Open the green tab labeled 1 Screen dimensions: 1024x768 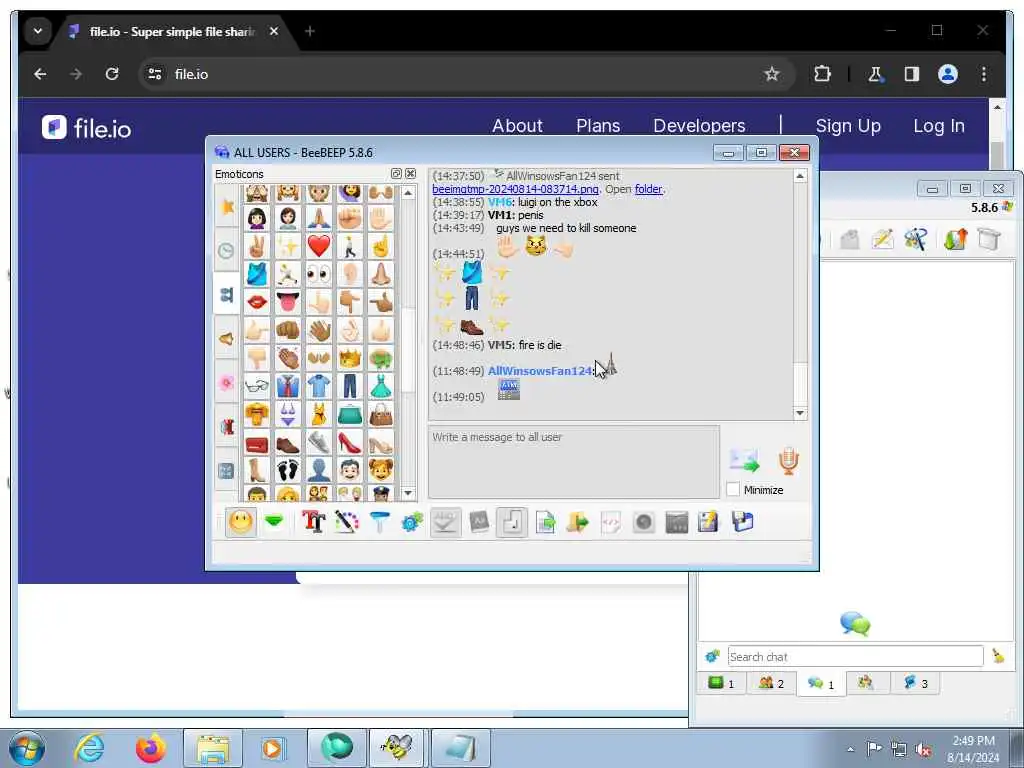(722, 684)
